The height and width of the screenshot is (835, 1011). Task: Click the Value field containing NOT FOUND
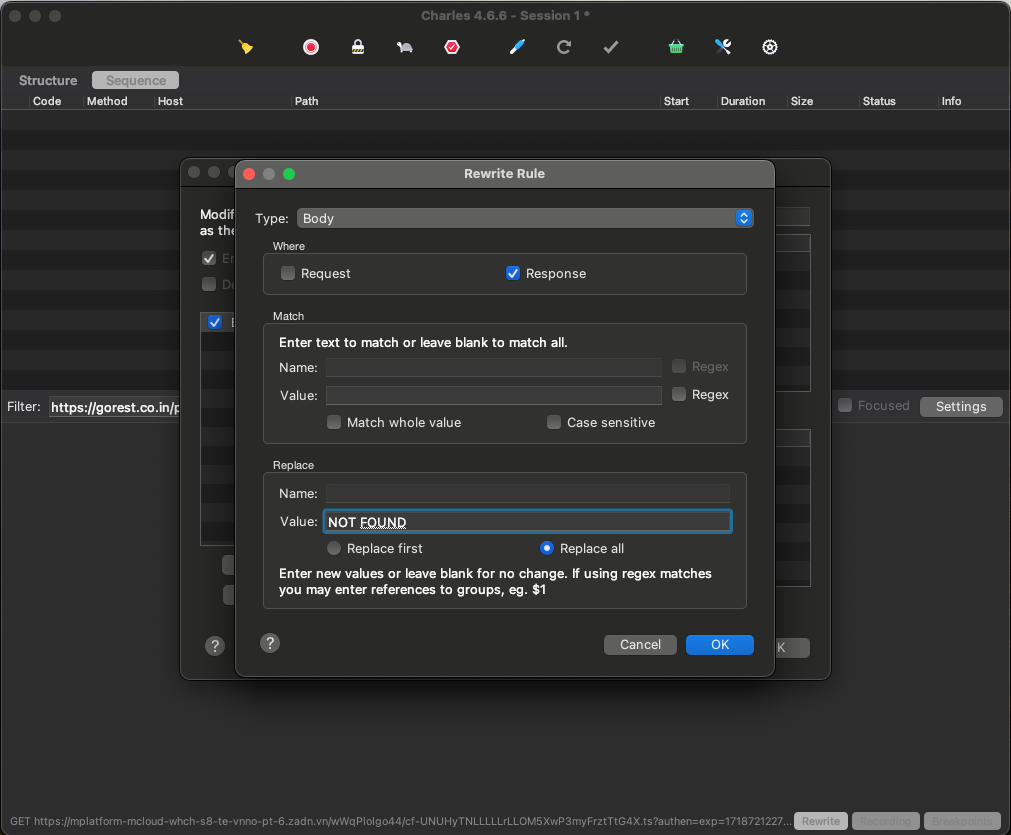[527, 521]
